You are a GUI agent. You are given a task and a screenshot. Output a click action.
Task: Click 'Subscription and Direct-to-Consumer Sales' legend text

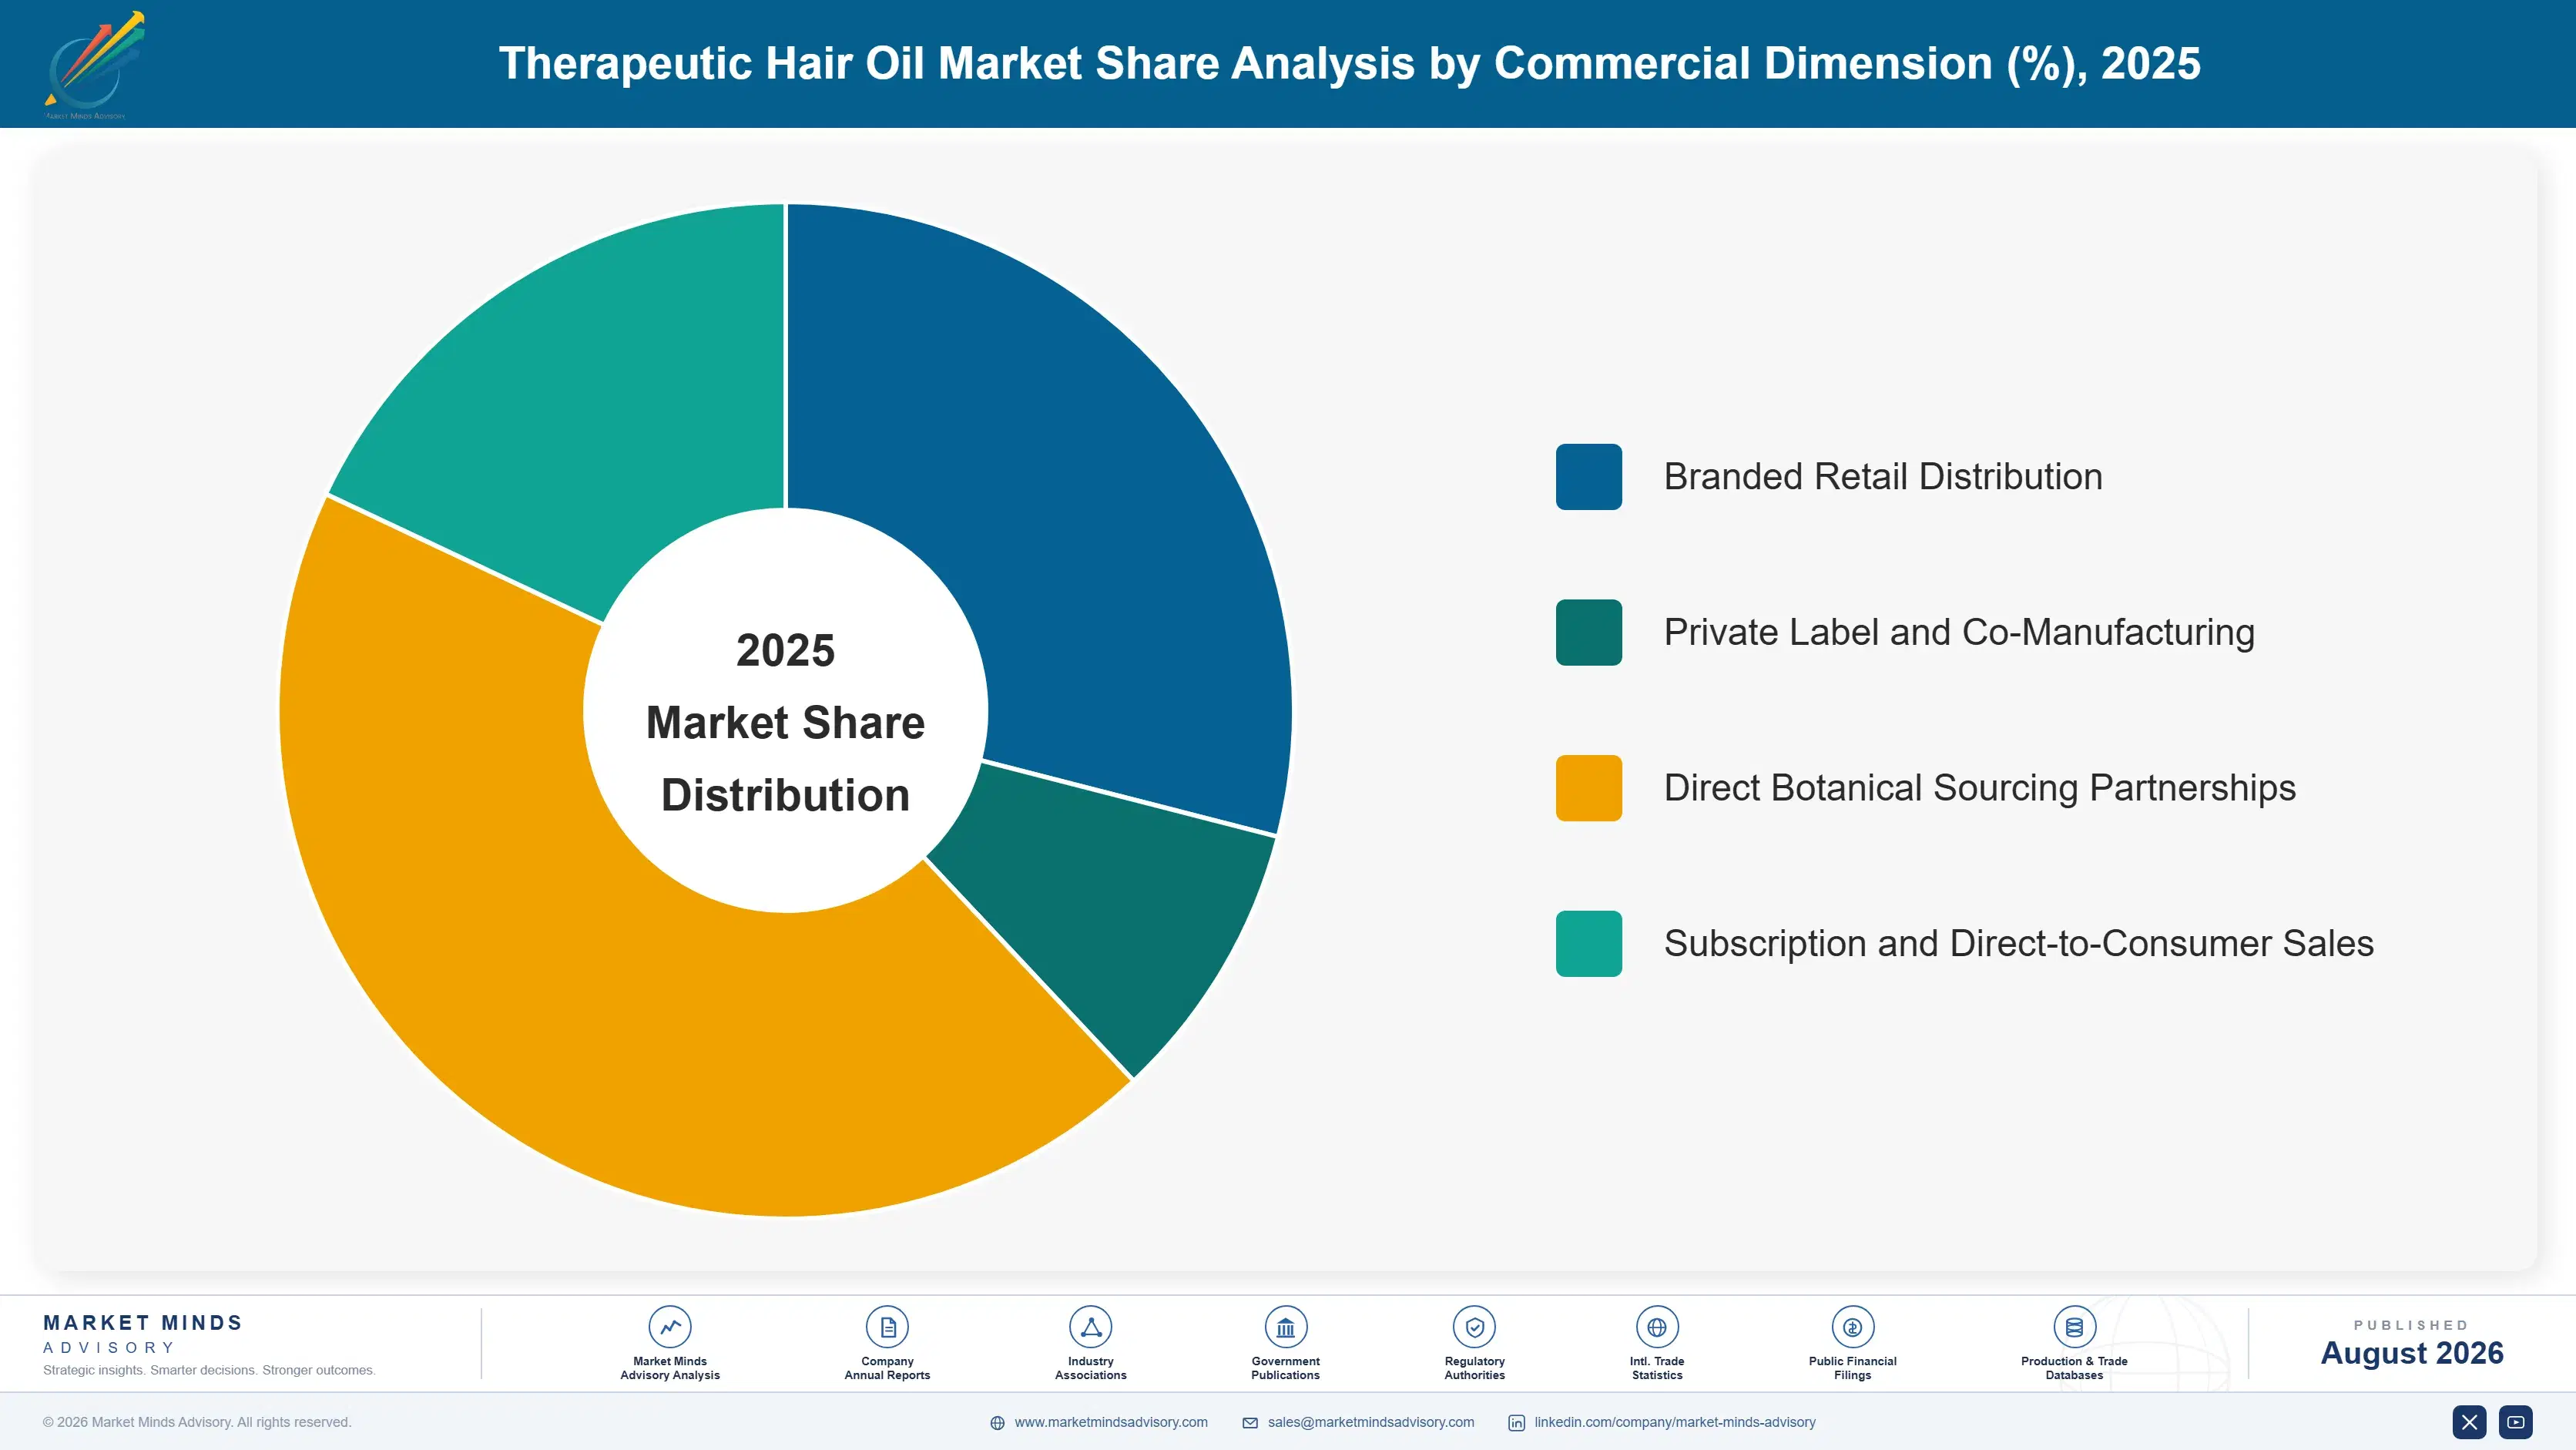(2019, 943)
